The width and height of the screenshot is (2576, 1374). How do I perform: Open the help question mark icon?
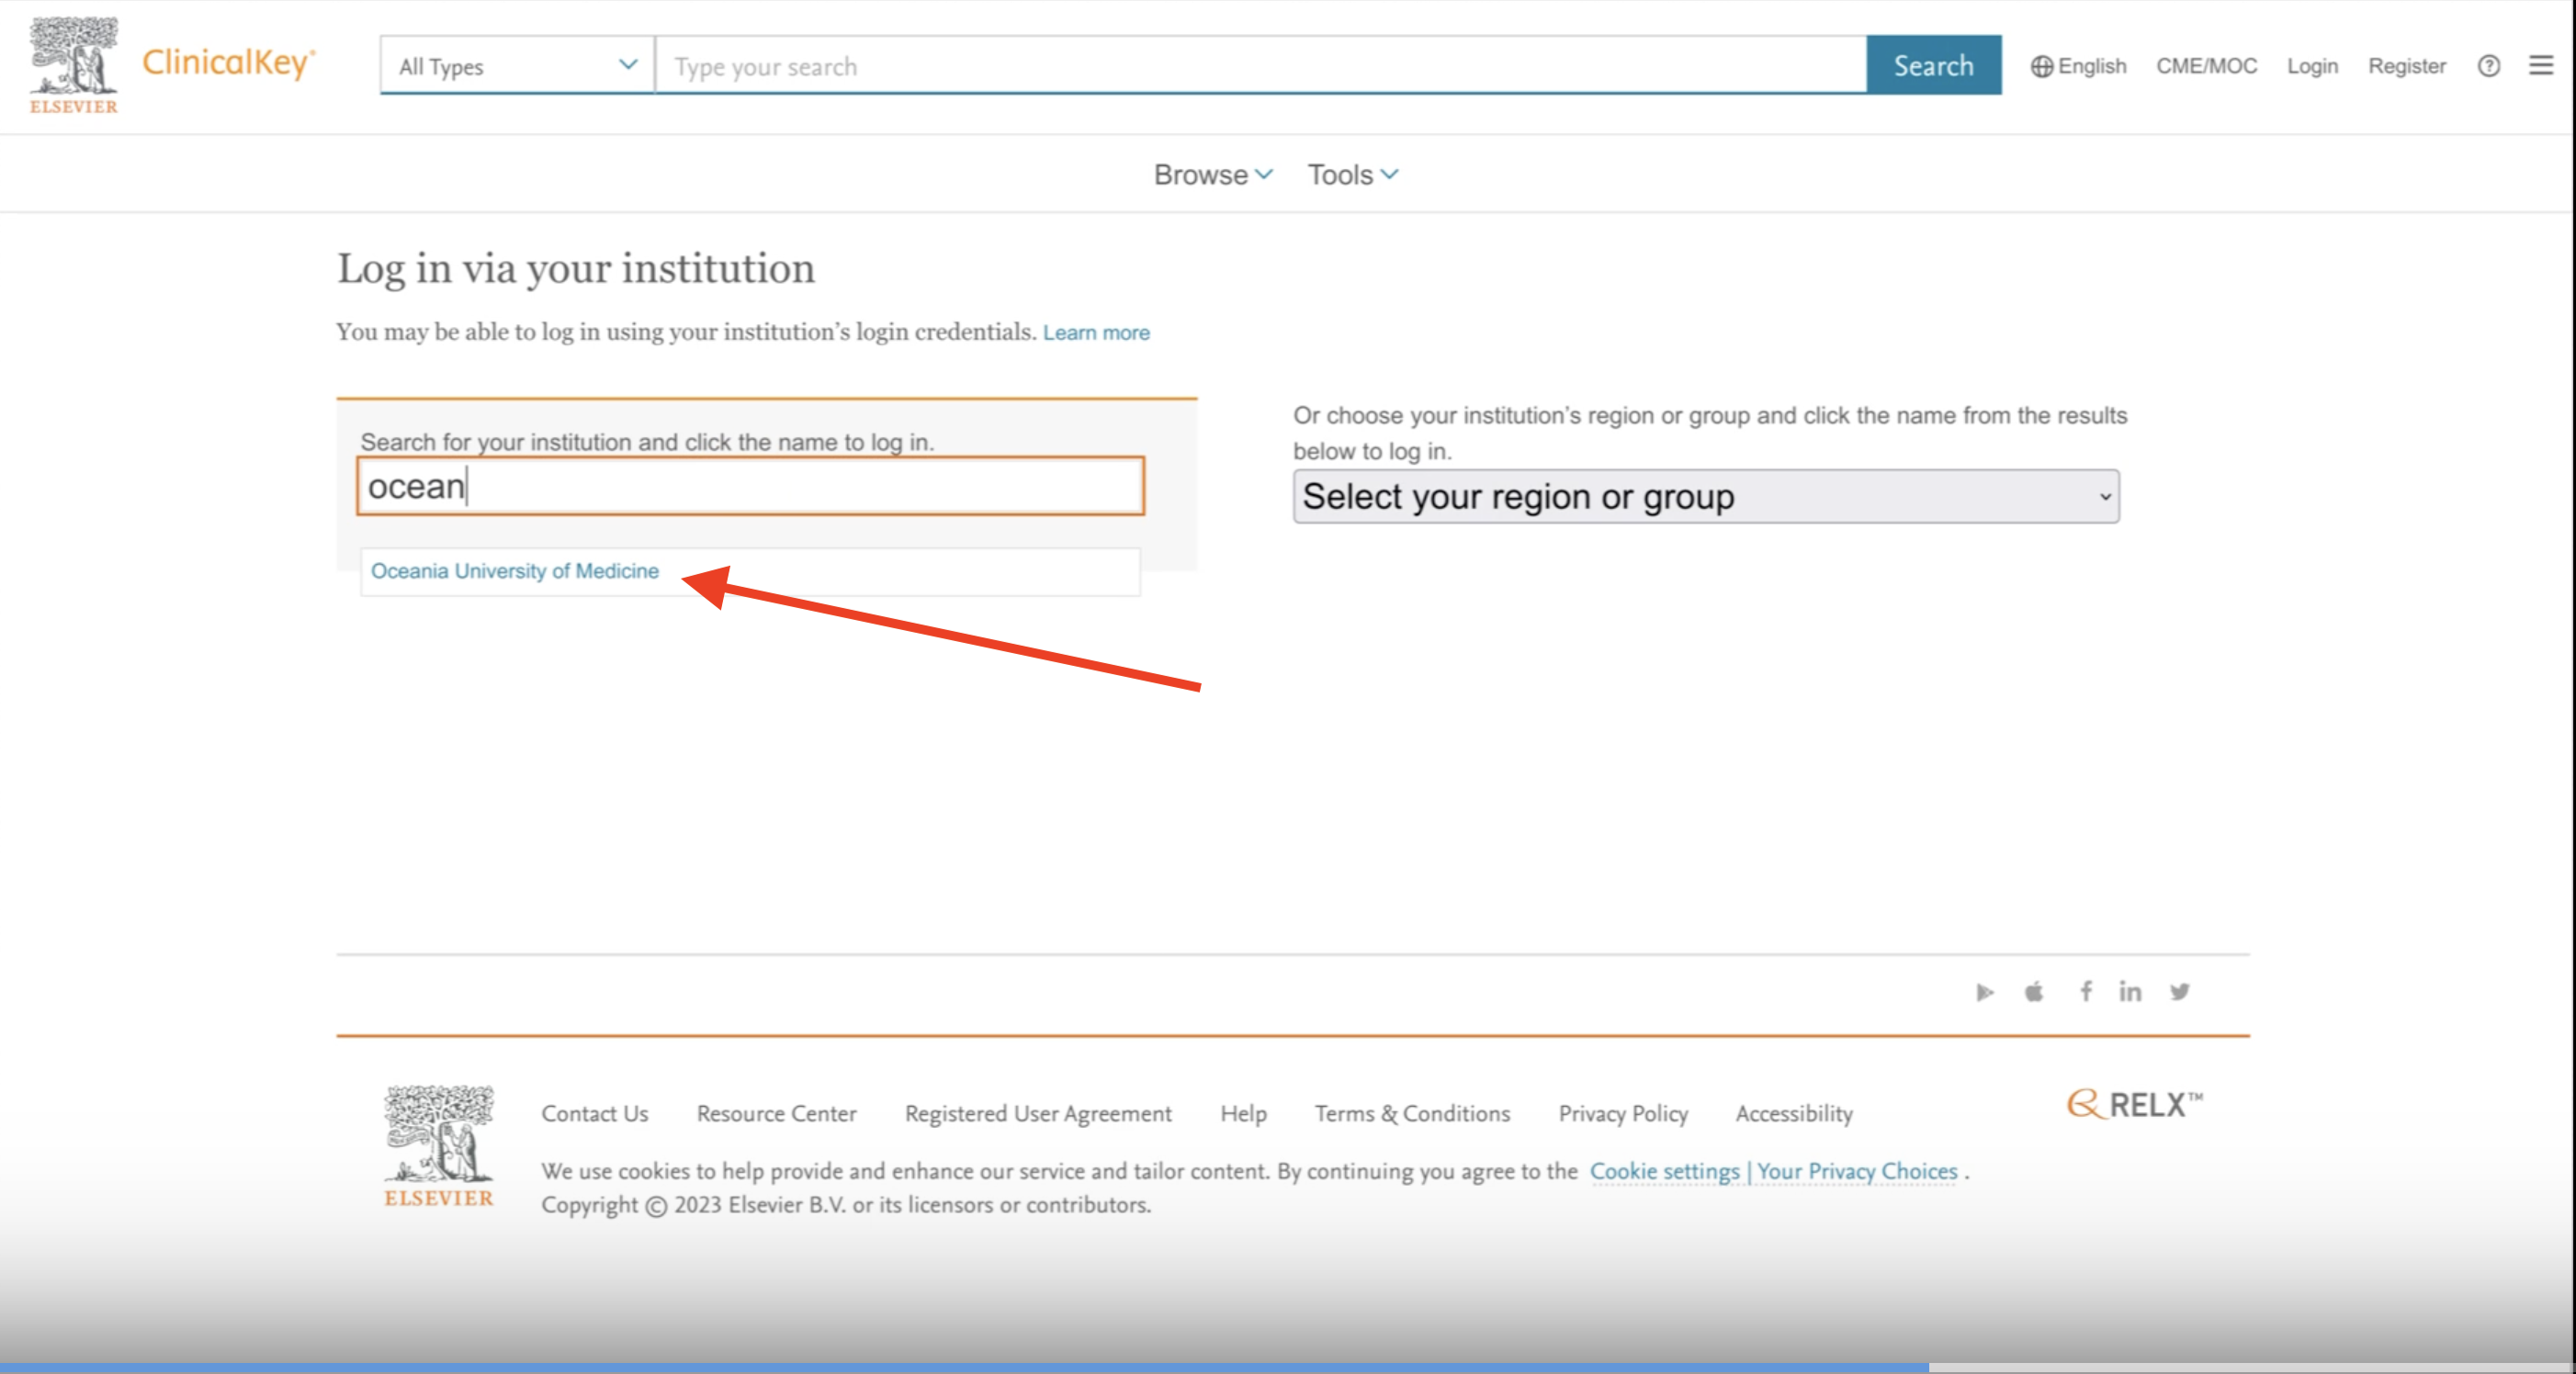coord(2488,66)
